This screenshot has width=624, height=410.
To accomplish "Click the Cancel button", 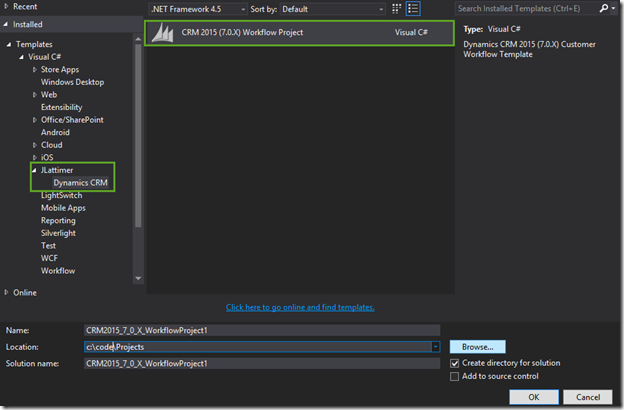I will pyautogui.click(x=588, y=397).
